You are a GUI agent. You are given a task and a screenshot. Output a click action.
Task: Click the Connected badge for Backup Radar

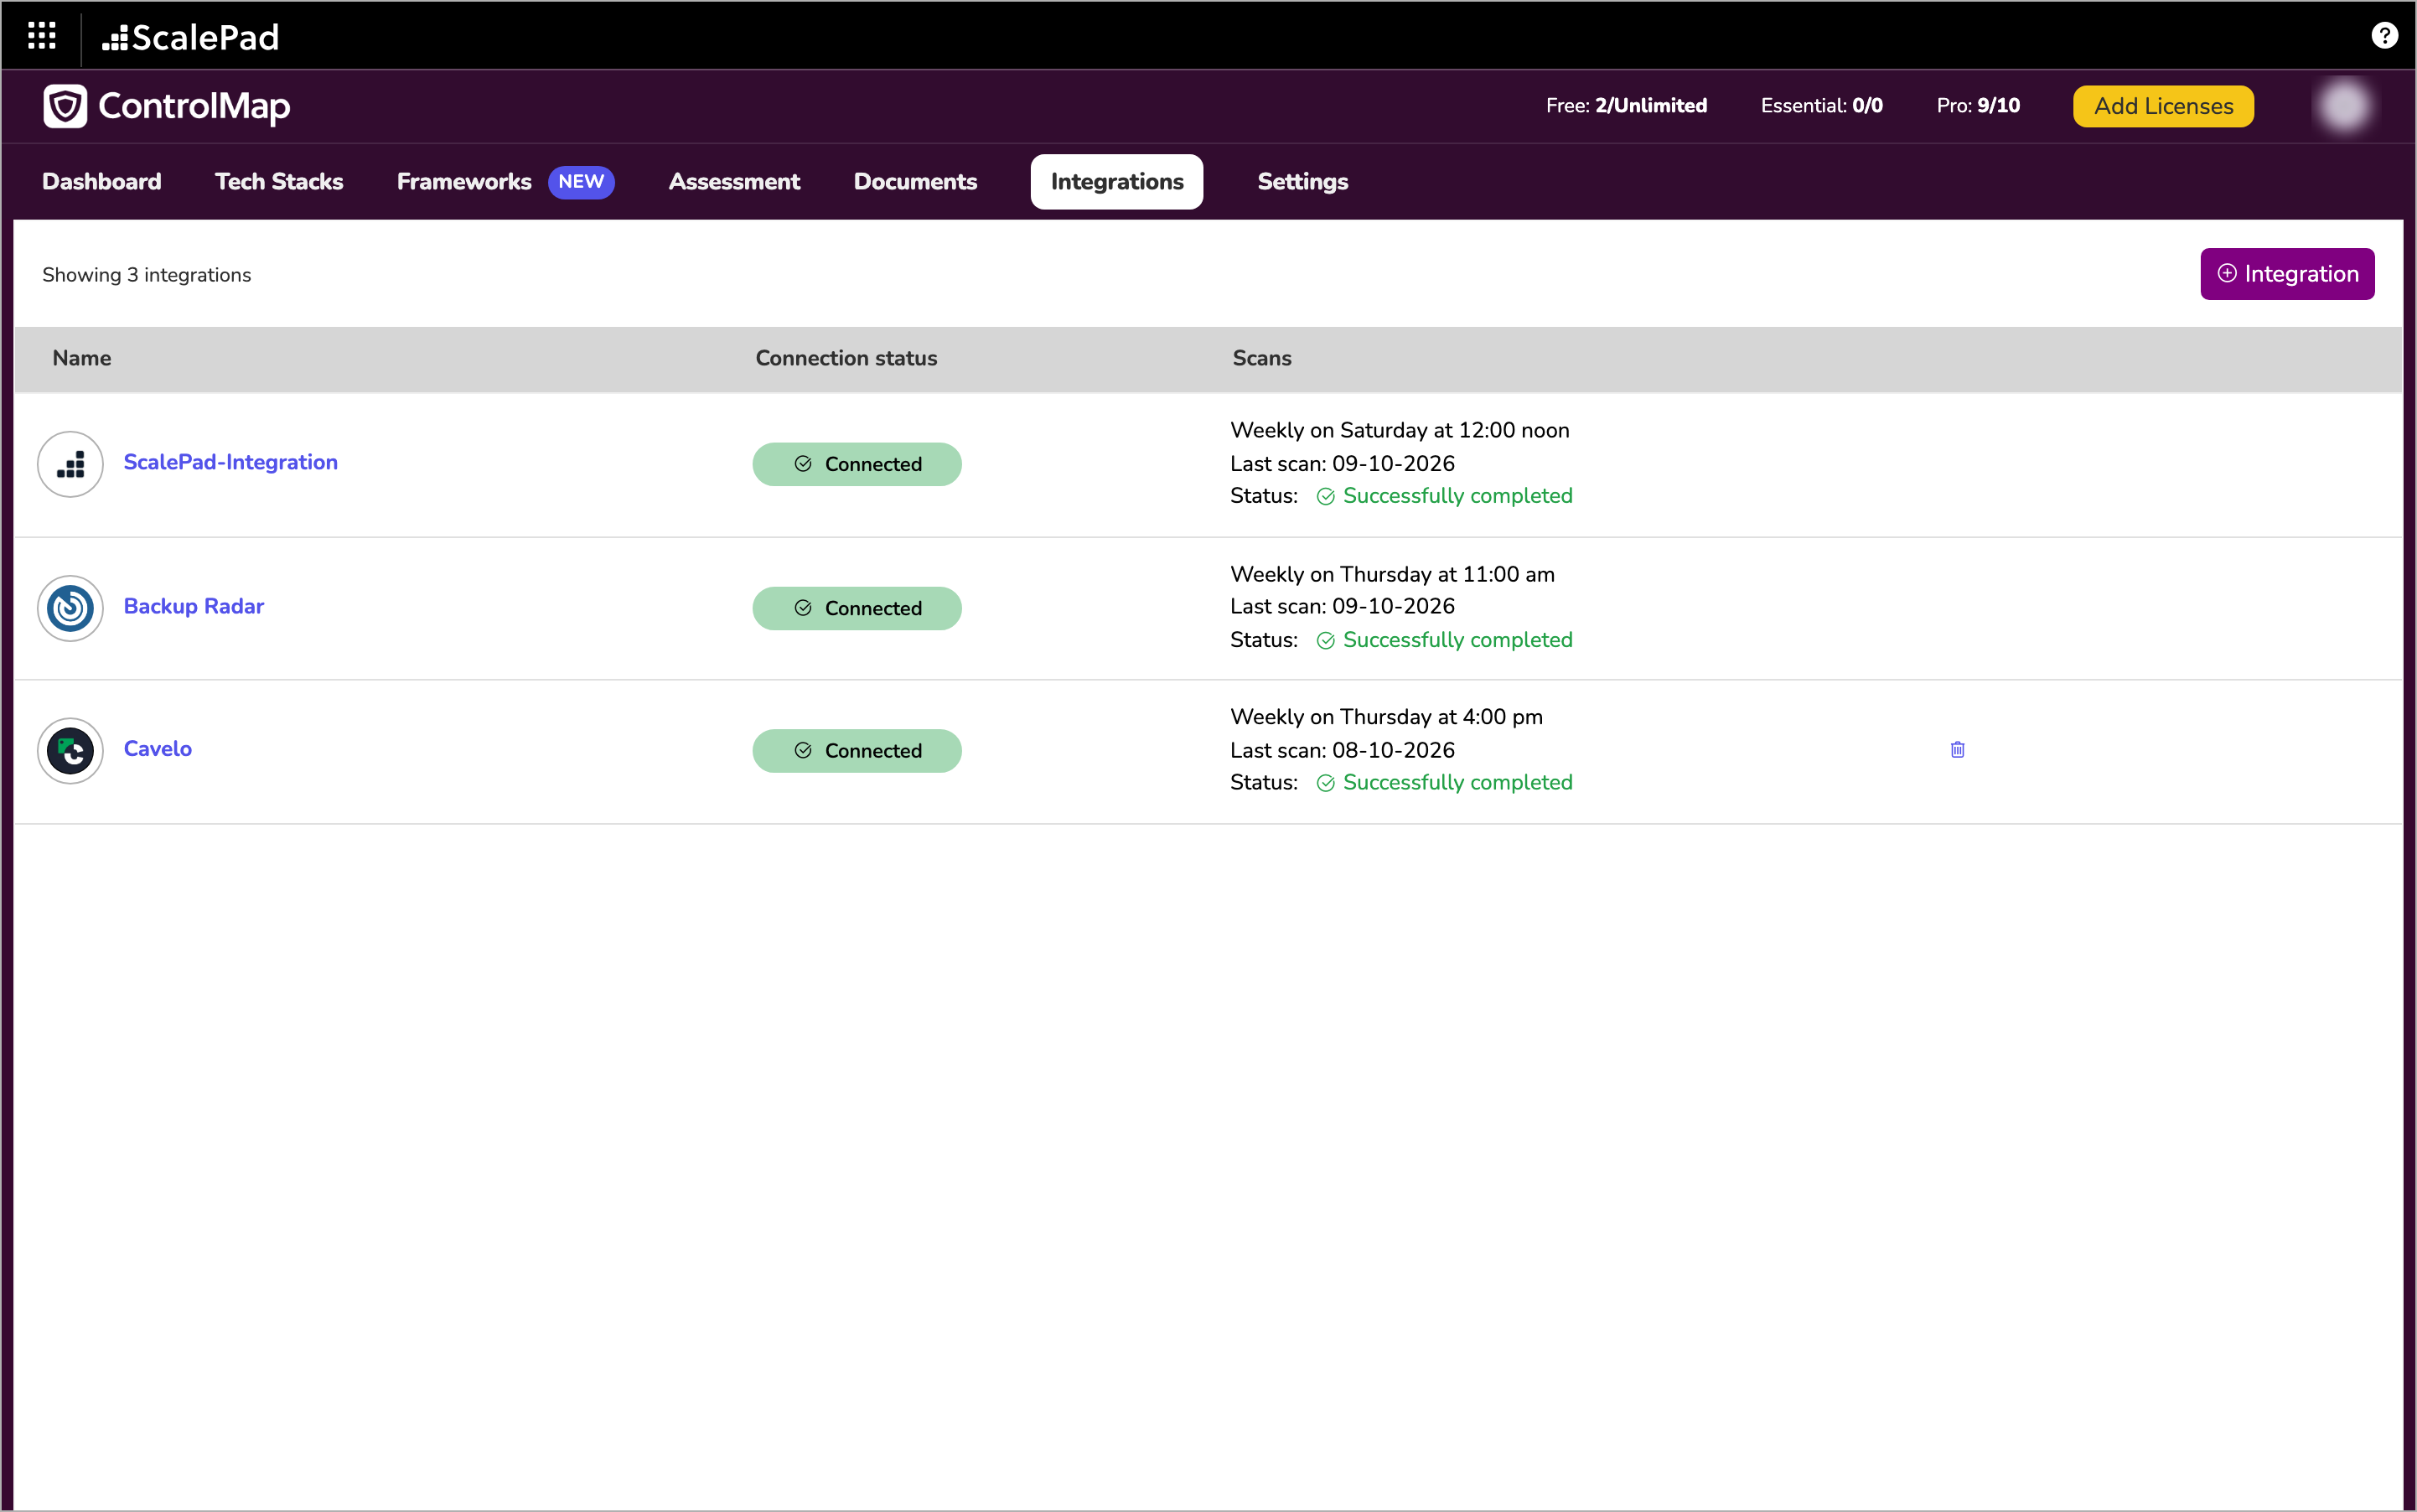click(x=857, y=608)
